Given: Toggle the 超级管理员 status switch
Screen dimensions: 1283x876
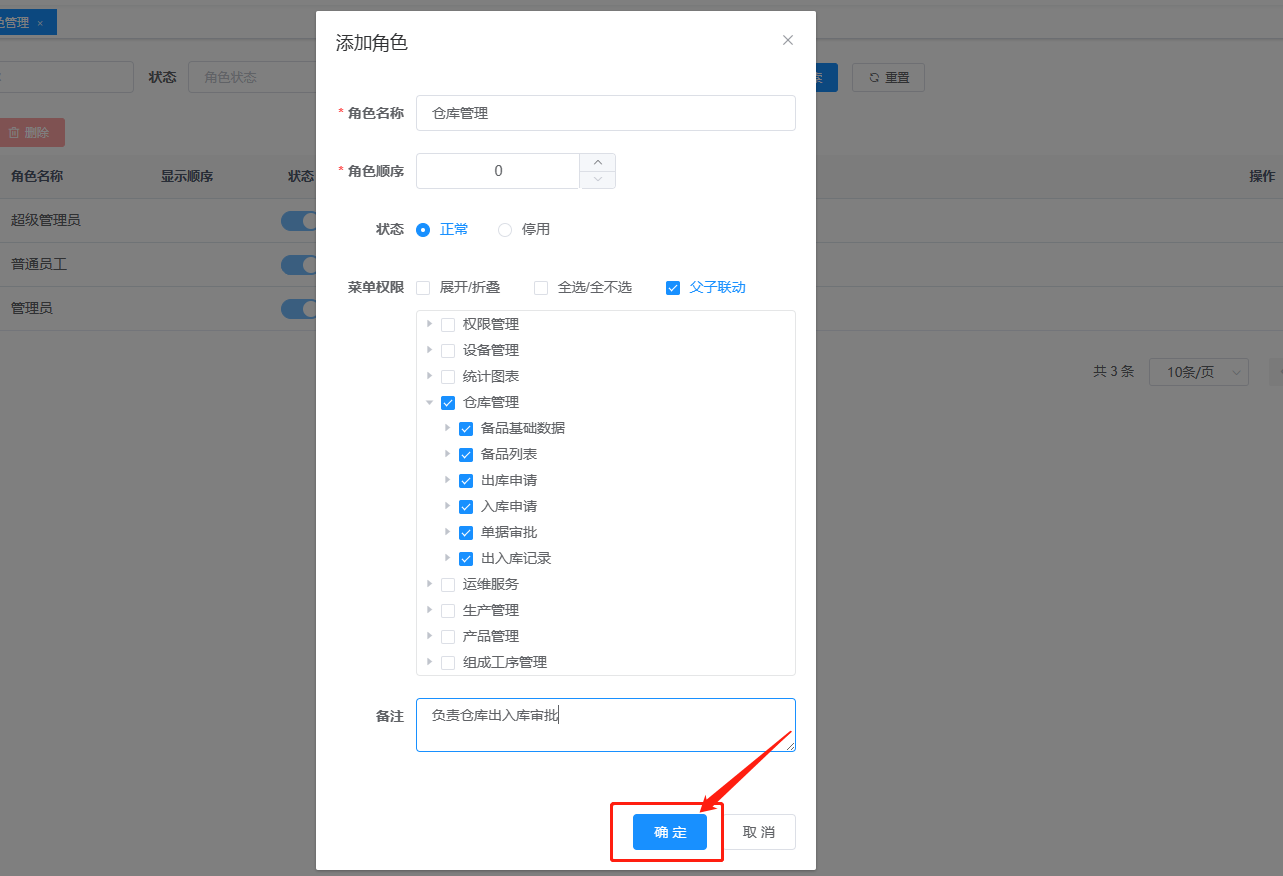Looking at the screenshot, I should (299, 221).
